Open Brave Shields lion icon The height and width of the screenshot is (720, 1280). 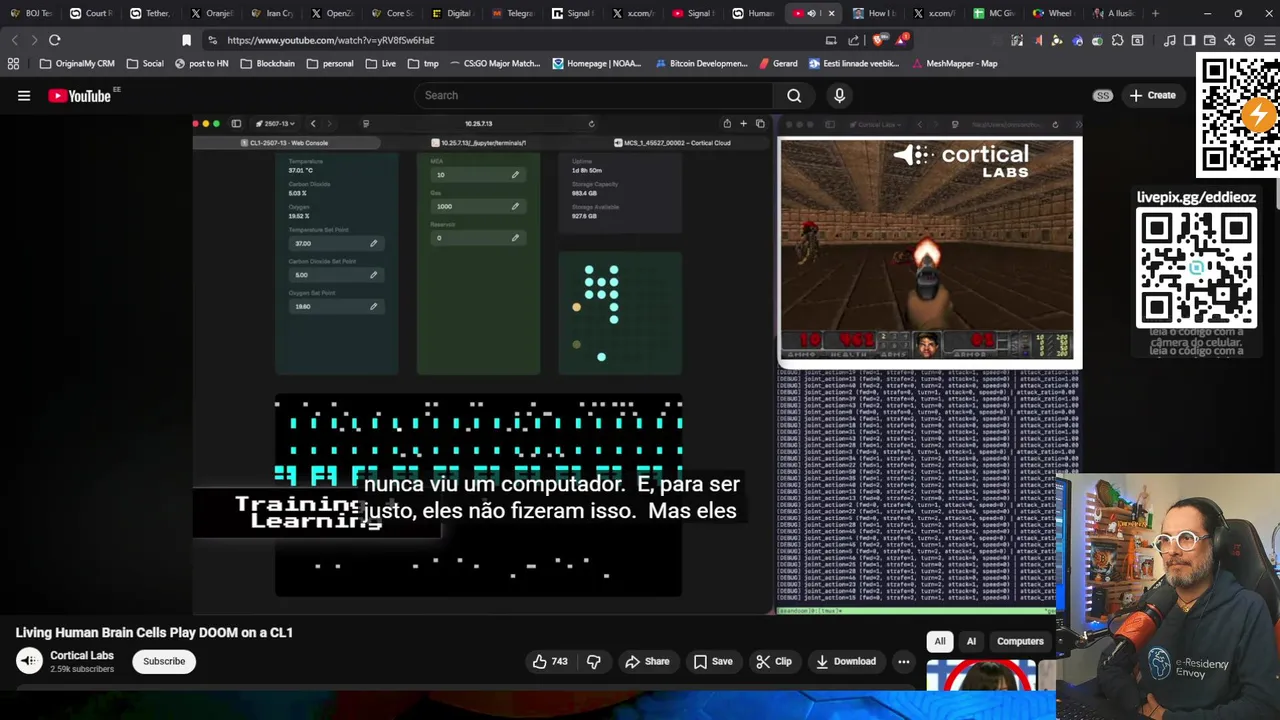pyautogui.click(x=877, y=40)
